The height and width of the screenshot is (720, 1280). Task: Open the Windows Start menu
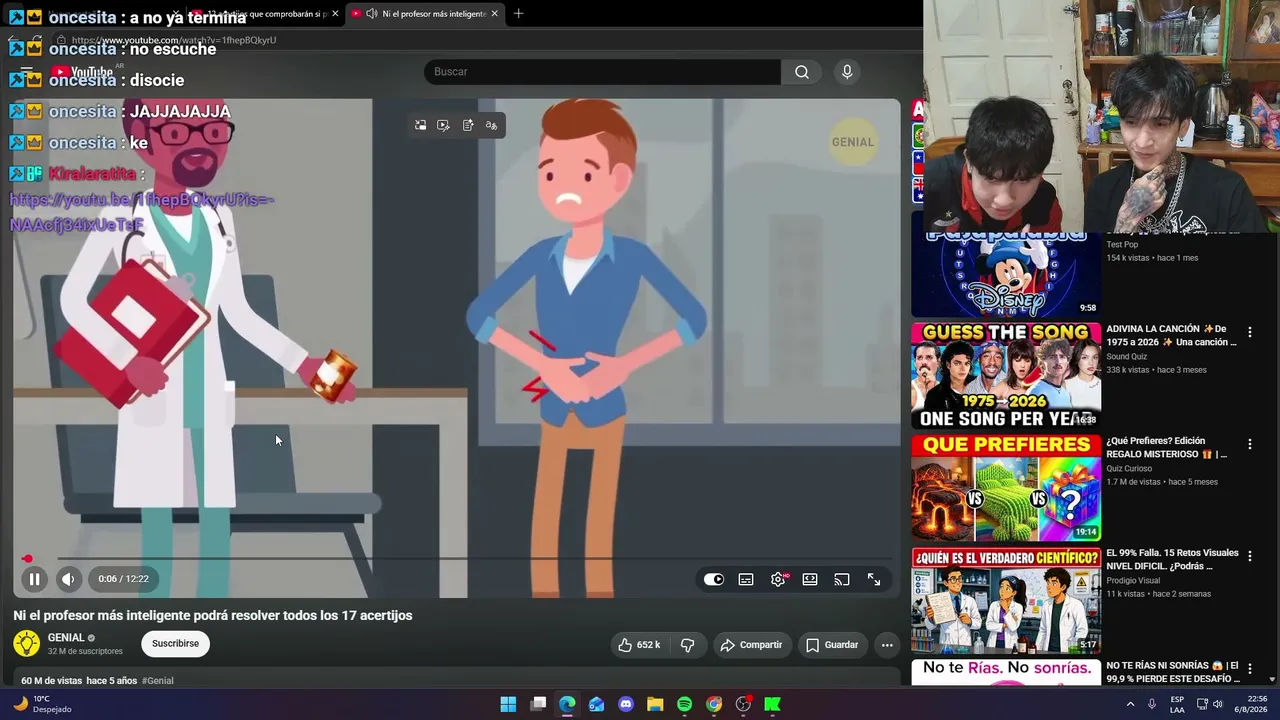coord(508,704)
